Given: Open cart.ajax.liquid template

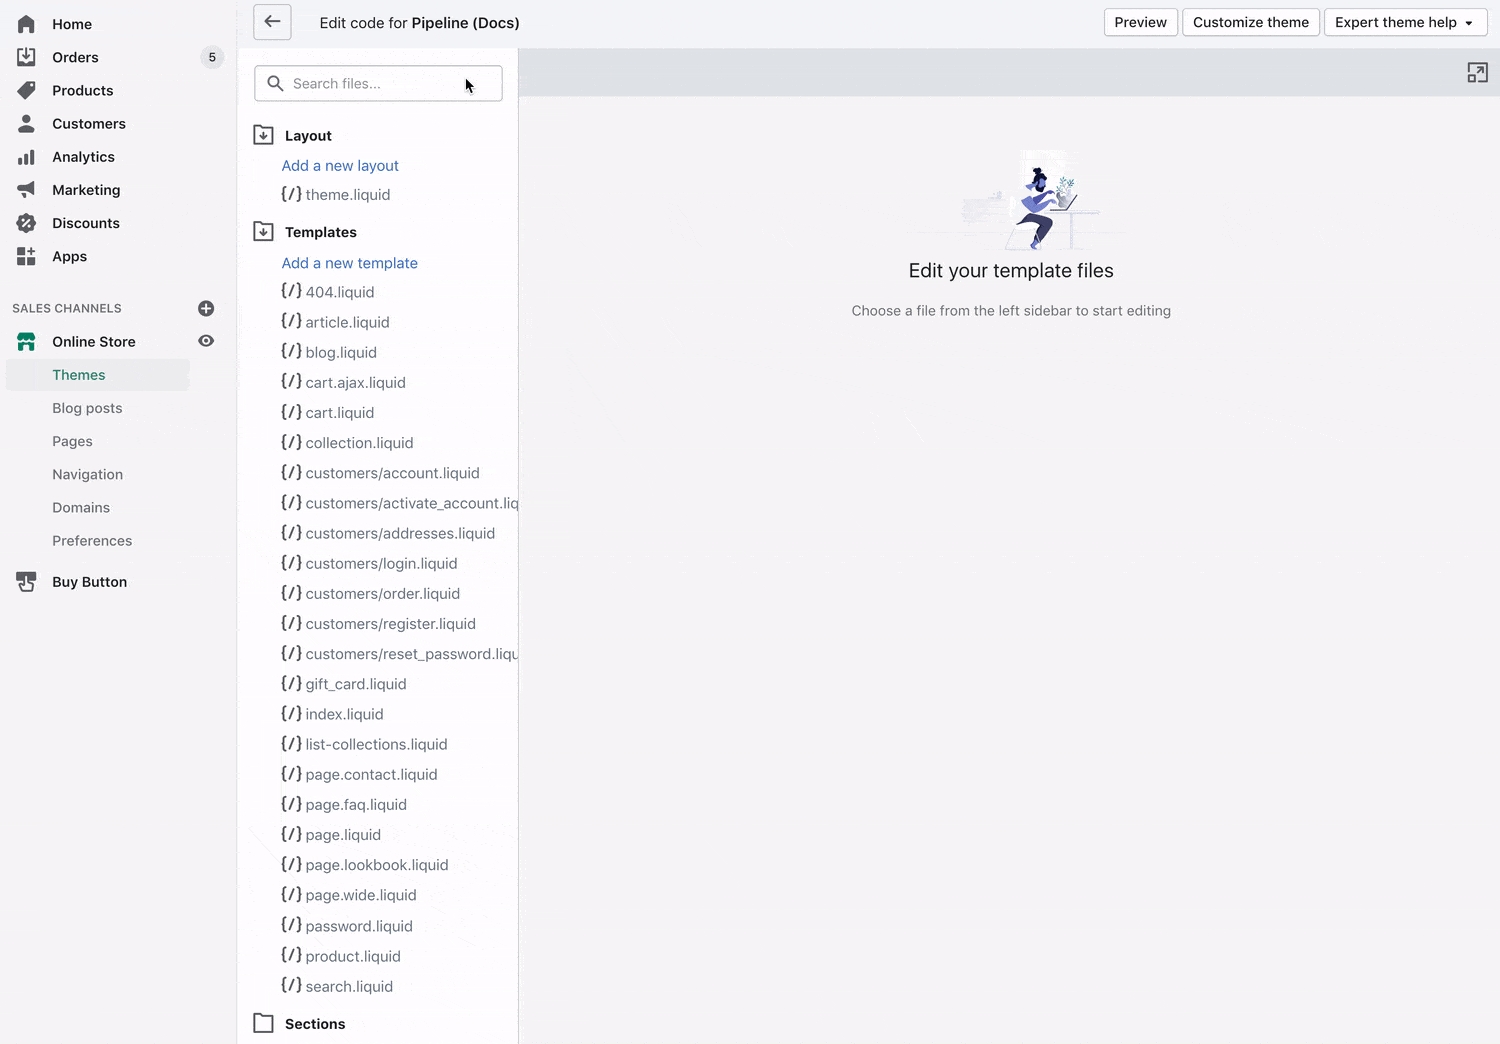Looking at the screenshot, I should coord(343,382).
